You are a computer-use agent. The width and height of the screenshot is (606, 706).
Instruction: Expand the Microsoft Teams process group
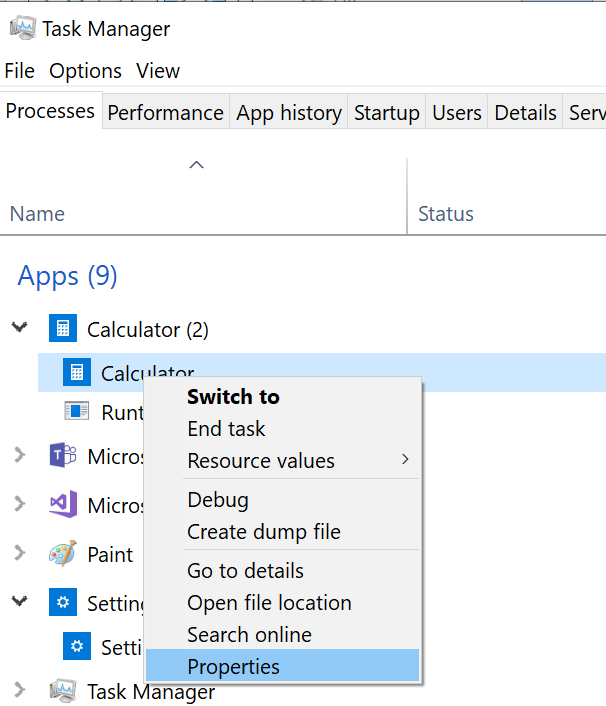point(19,455)
